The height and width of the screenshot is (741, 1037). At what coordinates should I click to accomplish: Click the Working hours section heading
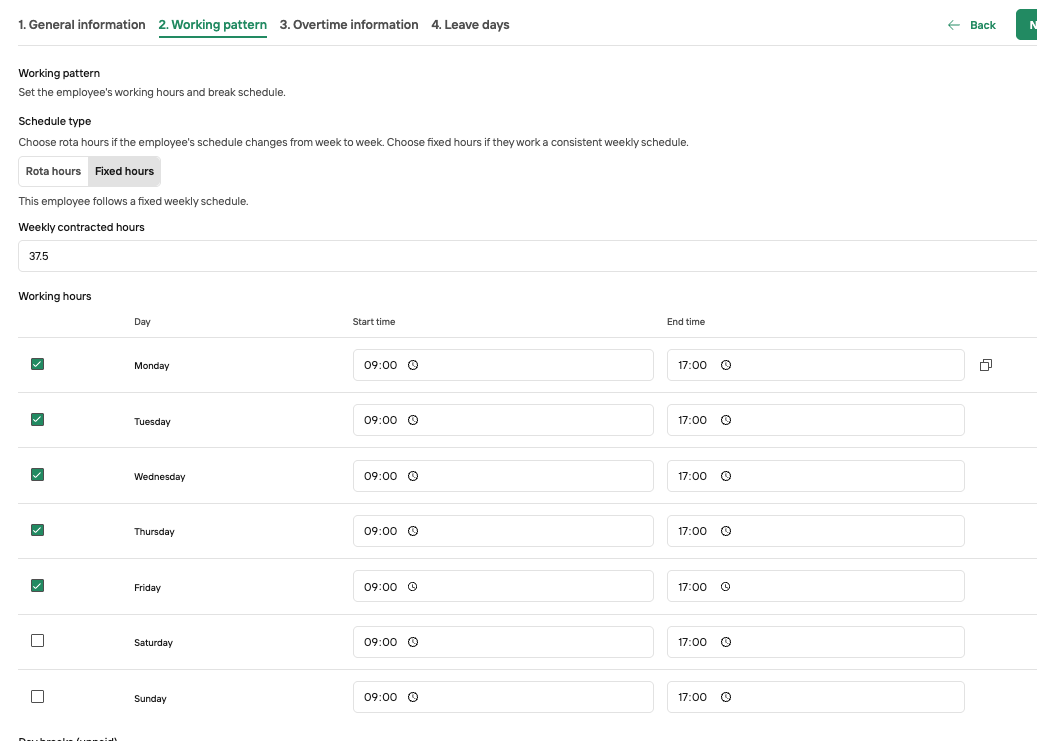[x=55, y=296]
